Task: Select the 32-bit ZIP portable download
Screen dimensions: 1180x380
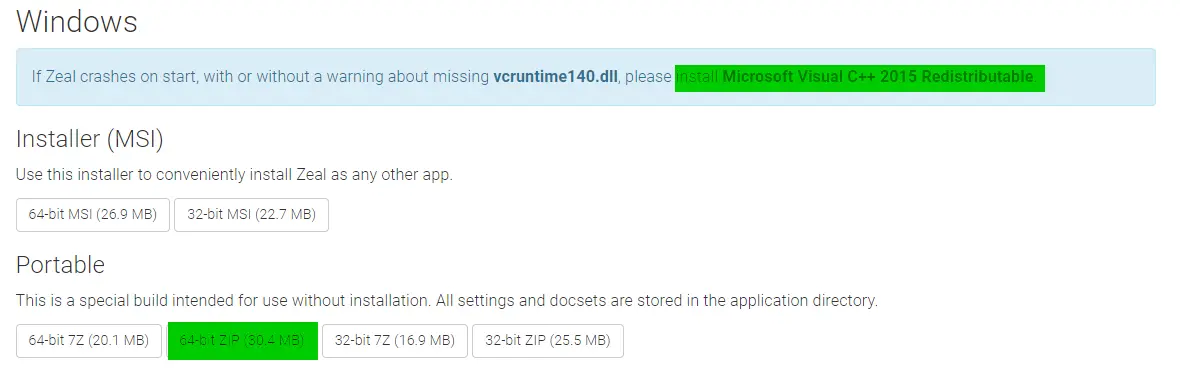Action: [548, 341]
